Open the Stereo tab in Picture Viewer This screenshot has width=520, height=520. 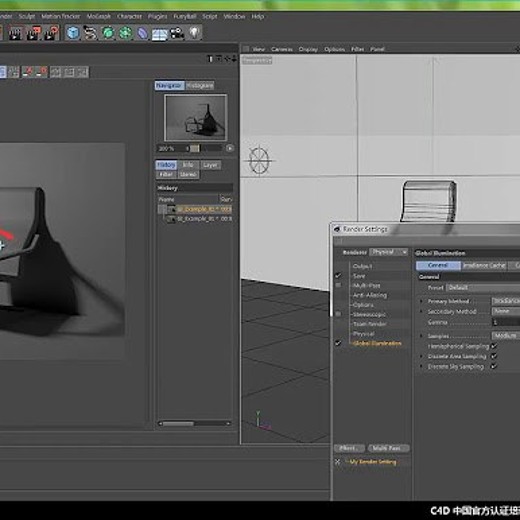(x=188, y=174)
